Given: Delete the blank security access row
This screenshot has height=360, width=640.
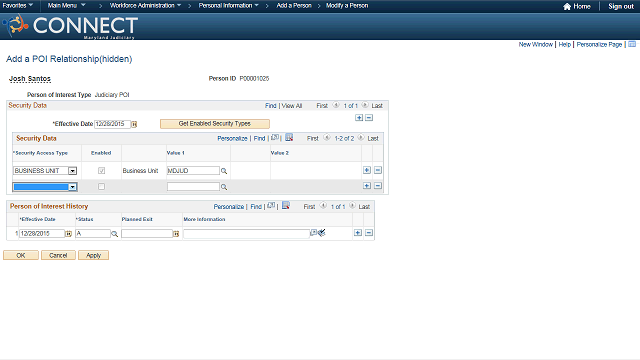Looking at the screenshot, I should coord(378,186).
